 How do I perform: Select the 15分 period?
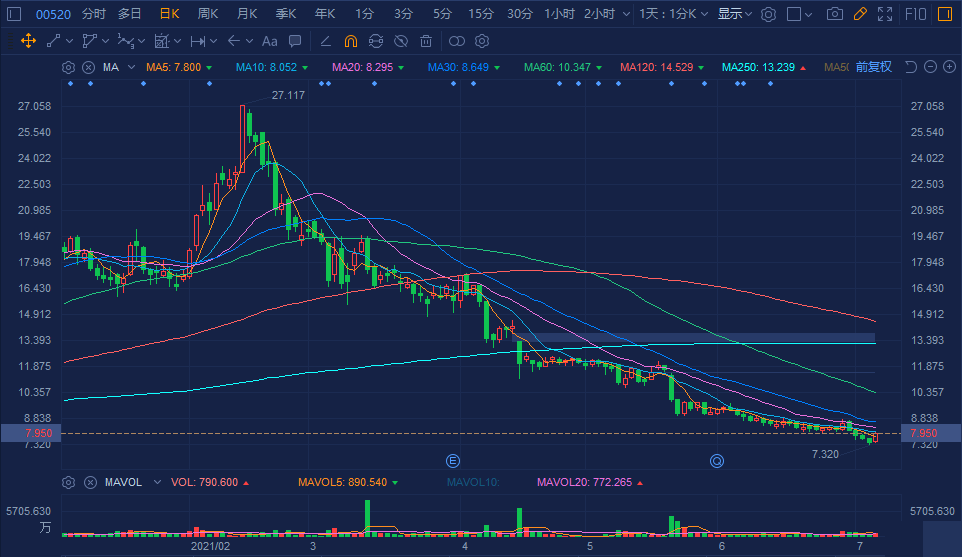pos(480,13)
